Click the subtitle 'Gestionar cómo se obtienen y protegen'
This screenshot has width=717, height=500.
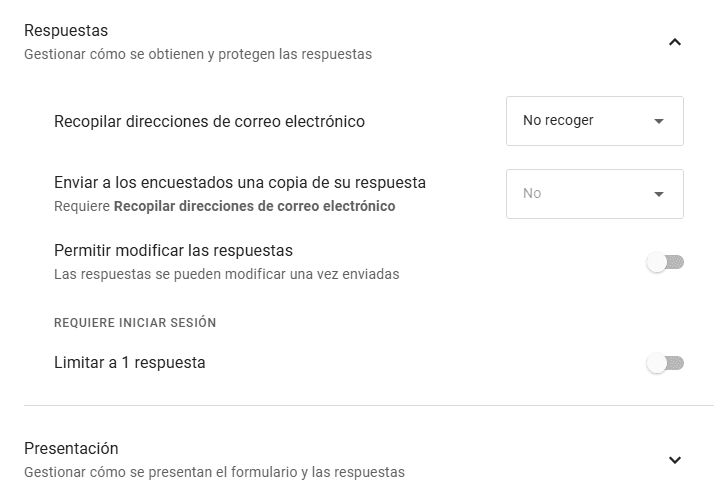[x=198, y=54]
